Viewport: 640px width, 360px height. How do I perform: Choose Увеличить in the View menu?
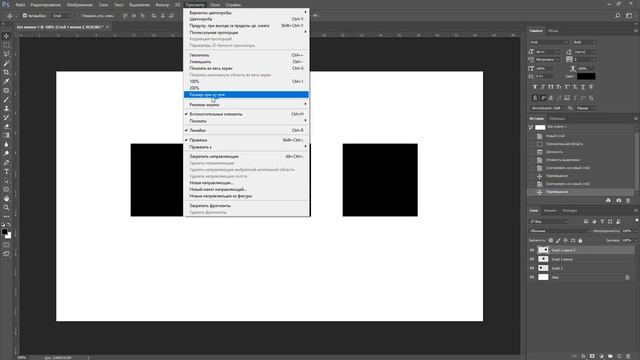point(246,55)
